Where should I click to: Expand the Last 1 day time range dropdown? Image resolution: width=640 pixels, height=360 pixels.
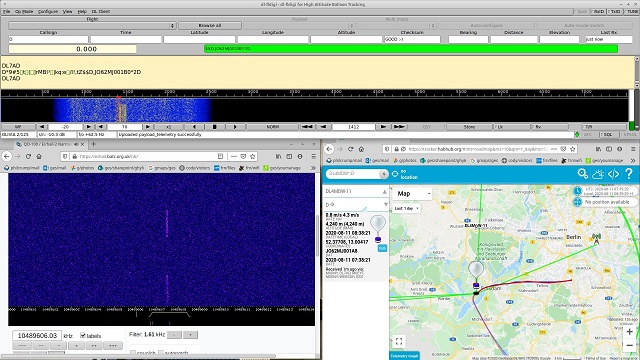[406, 208]
